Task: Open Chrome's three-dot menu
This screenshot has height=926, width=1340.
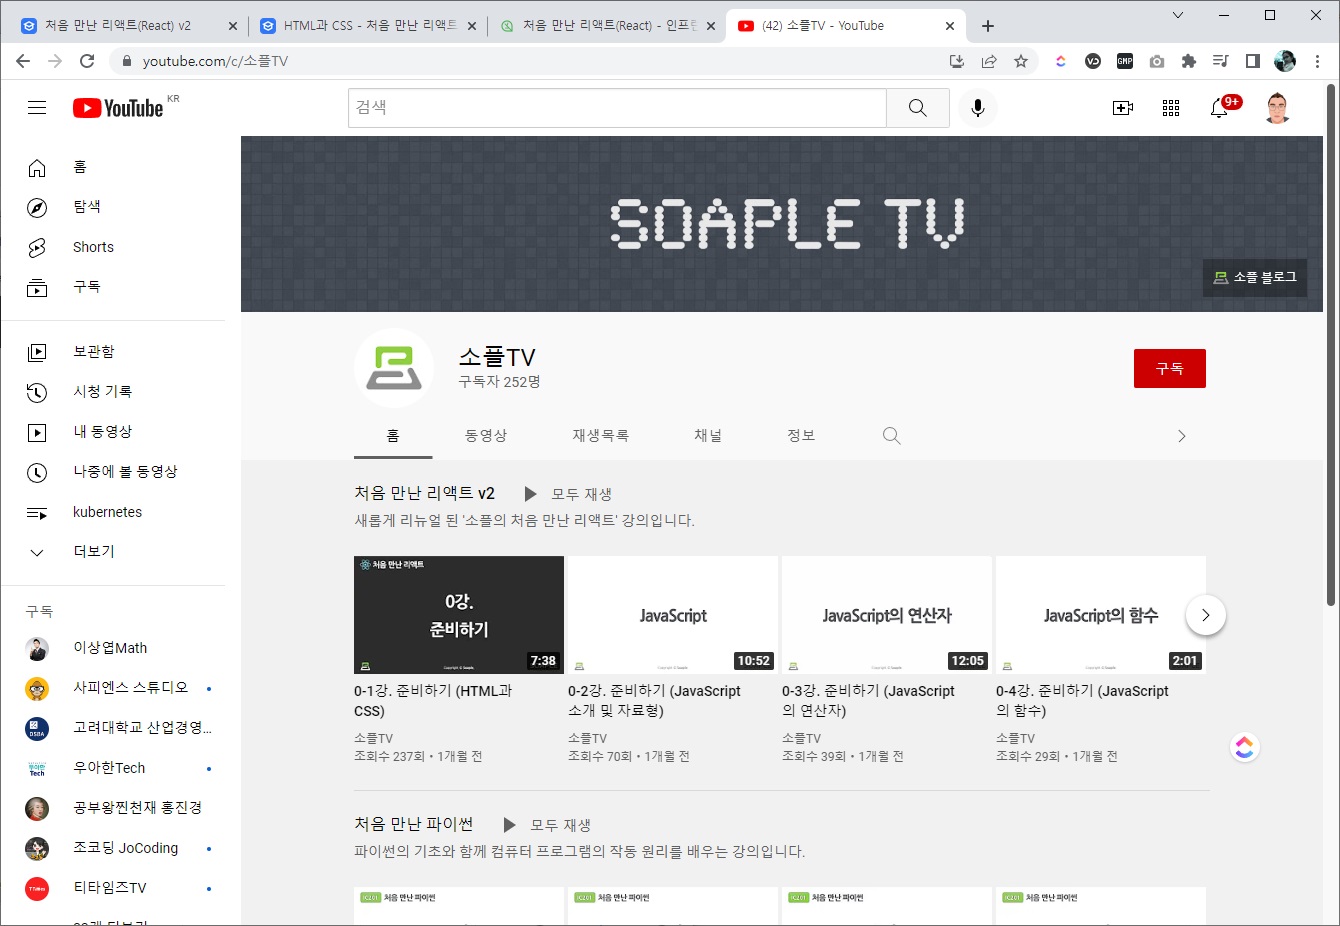Action: (x=1319, y=61)
